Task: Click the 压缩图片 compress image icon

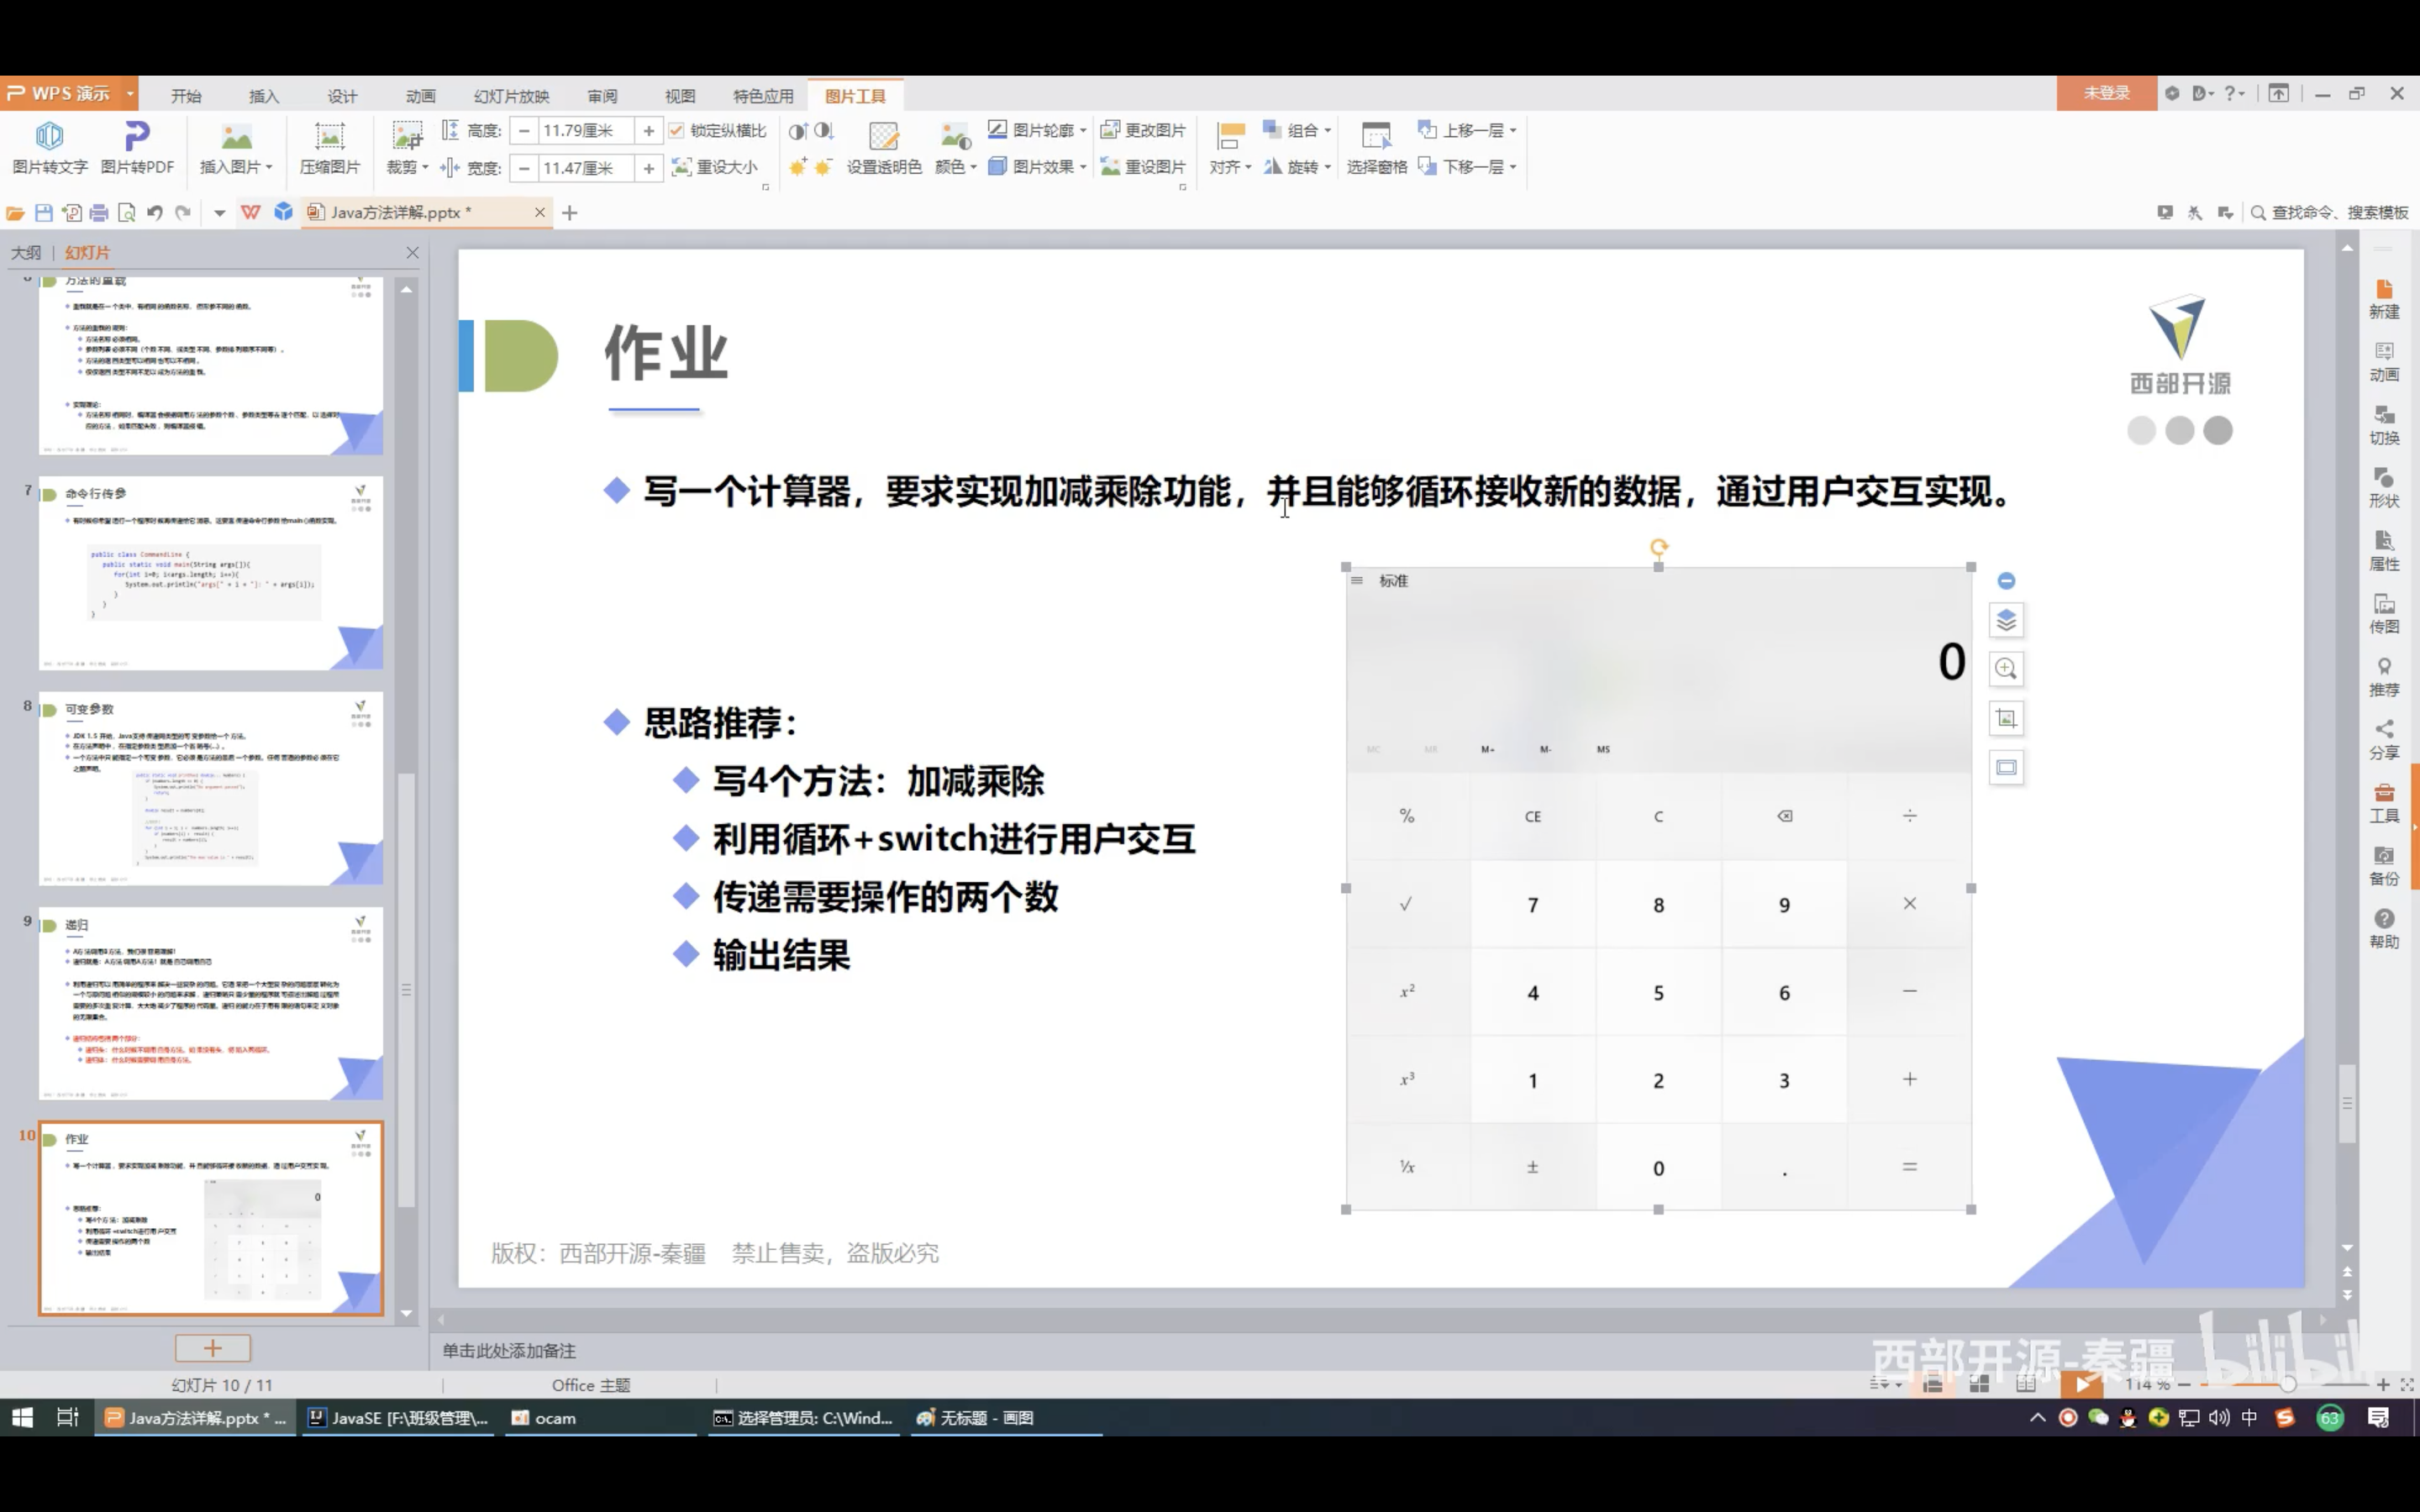Action: [329, 137]
